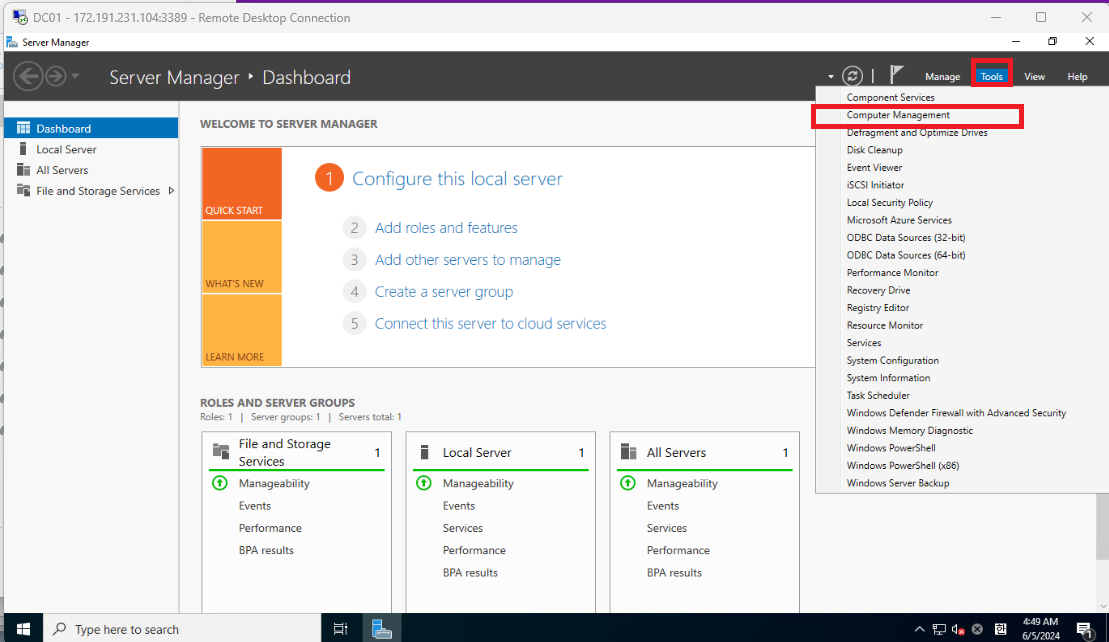This screenshot has width=1109, height=642.
Task: Click Connect this server to cloud services
Action: [x=490, y=323]
